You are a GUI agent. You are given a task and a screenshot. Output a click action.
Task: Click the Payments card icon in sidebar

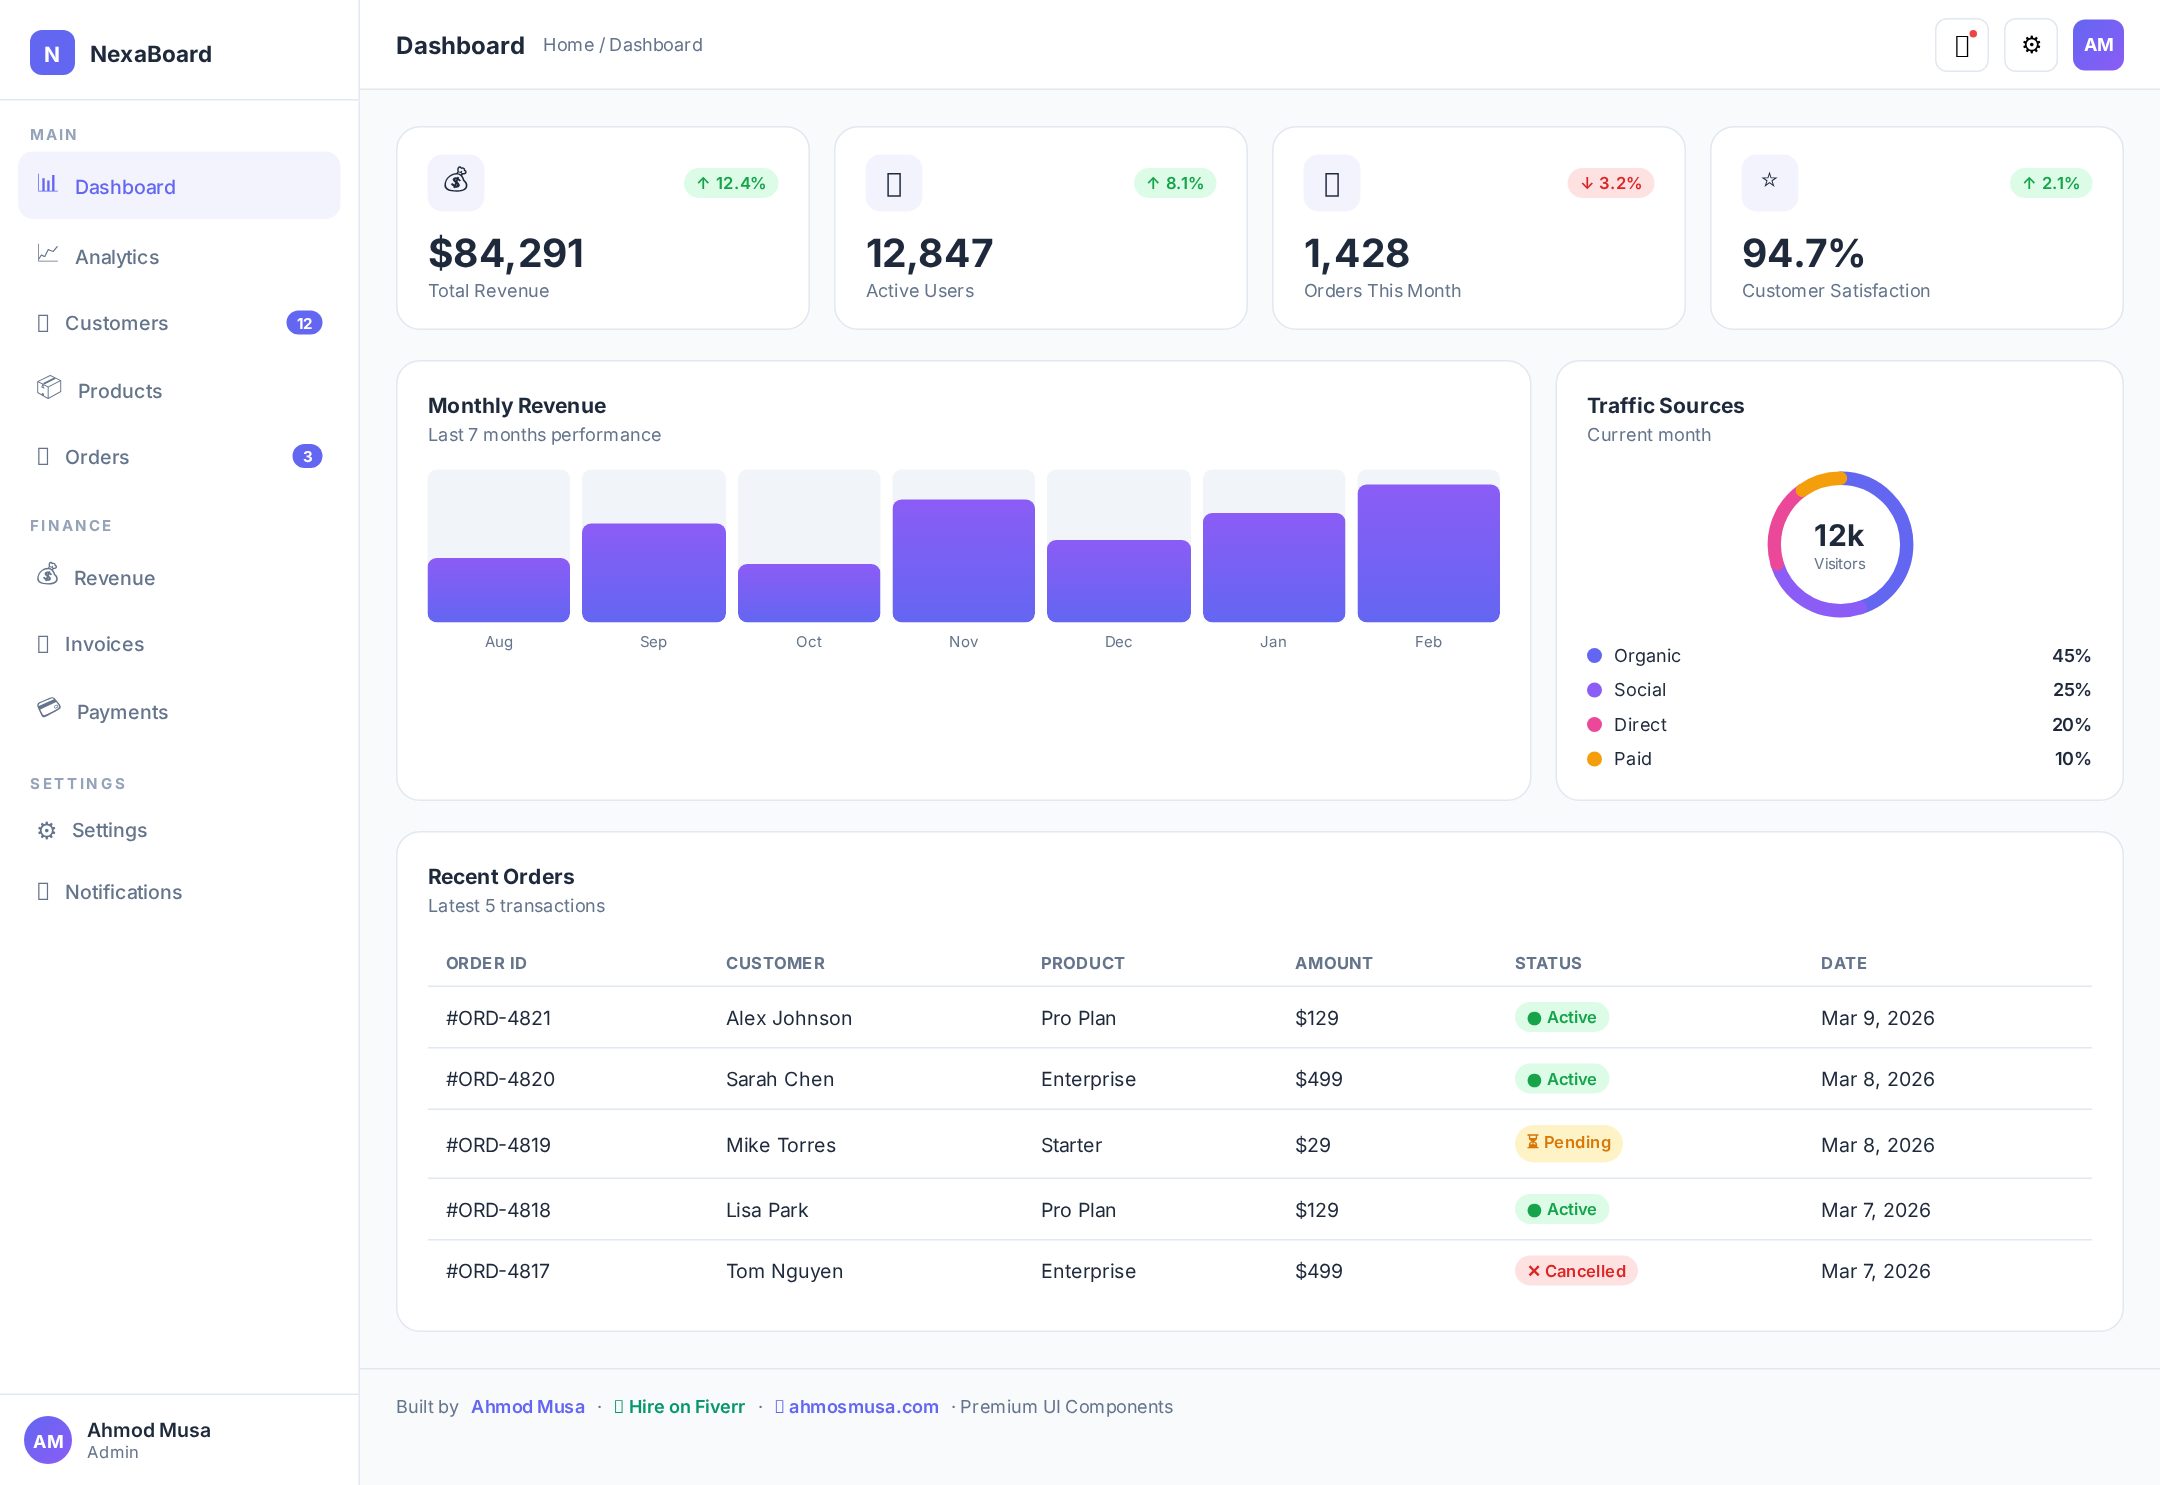48,709
